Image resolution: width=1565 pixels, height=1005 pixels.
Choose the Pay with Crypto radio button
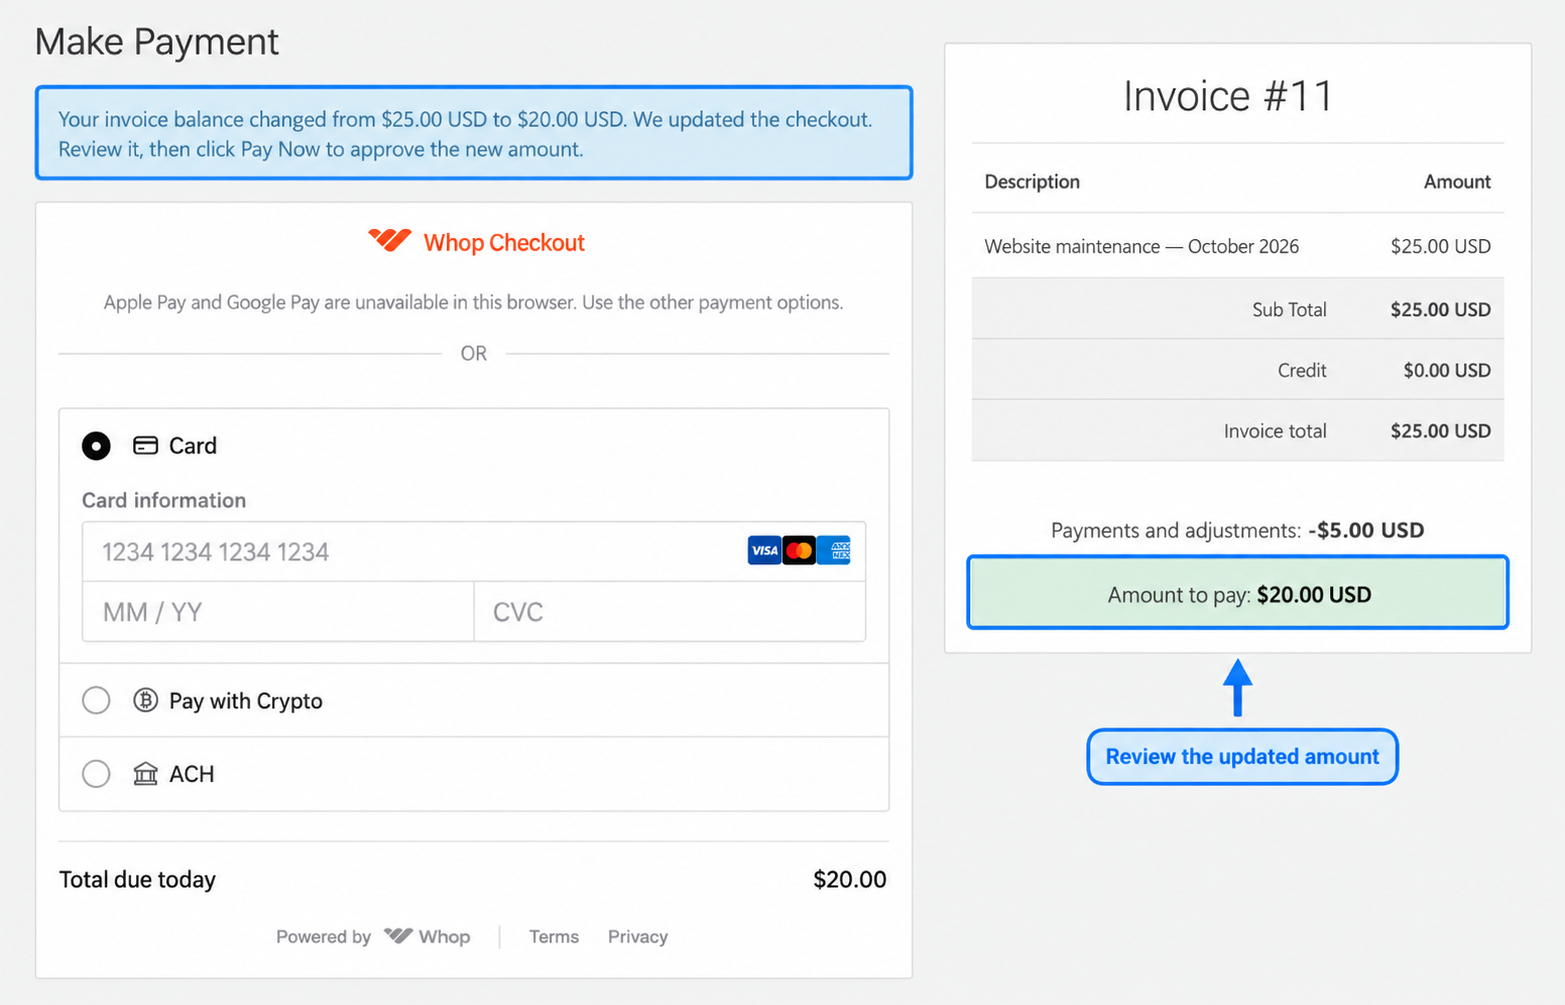tap(96, 700)
